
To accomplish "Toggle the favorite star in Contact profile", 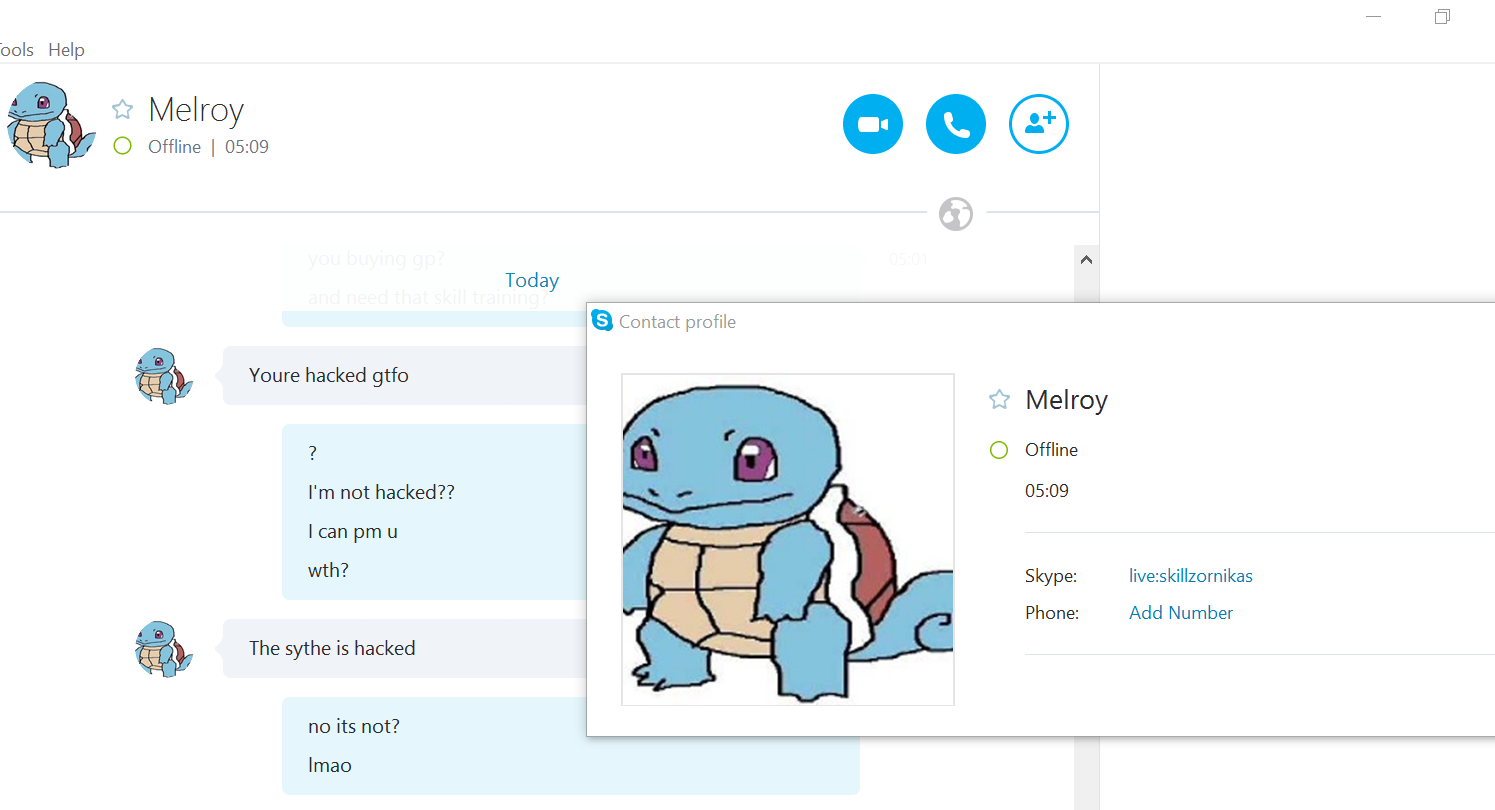I will tap(999, 400).
